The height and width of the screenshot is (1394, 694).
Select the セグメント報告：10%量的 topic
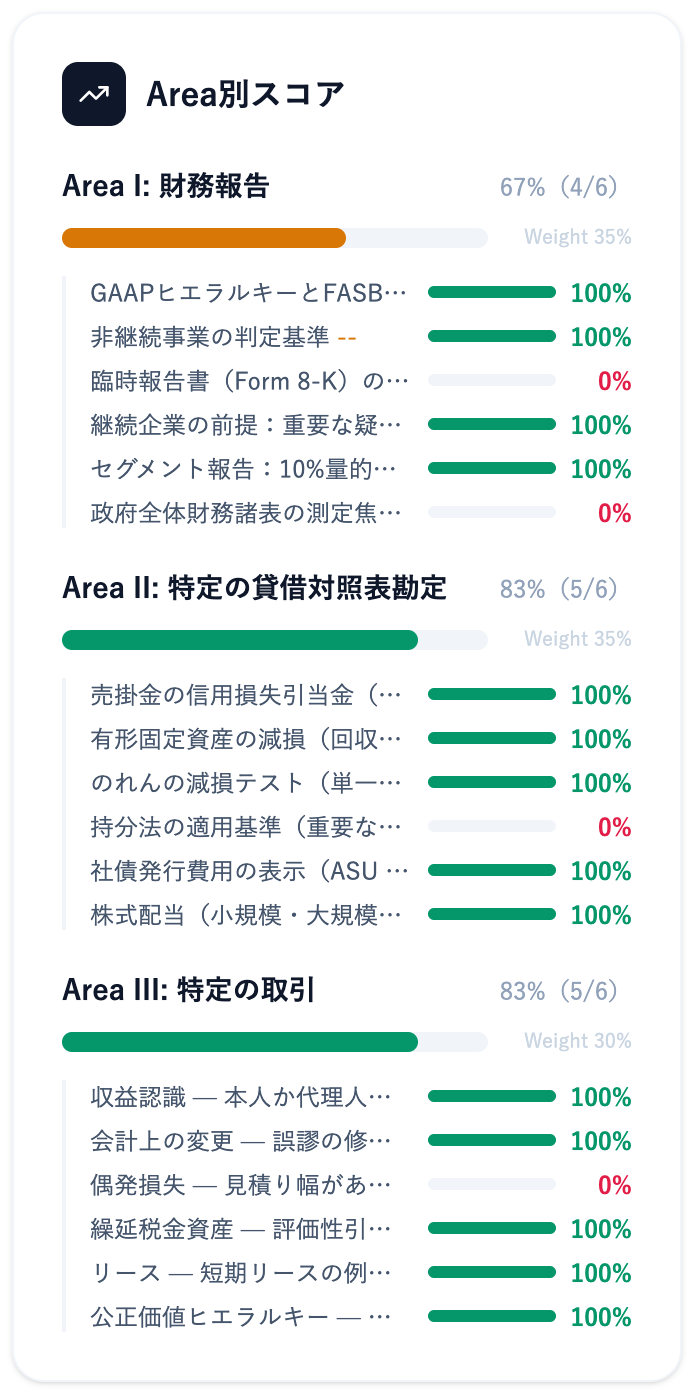click(249, 469)
